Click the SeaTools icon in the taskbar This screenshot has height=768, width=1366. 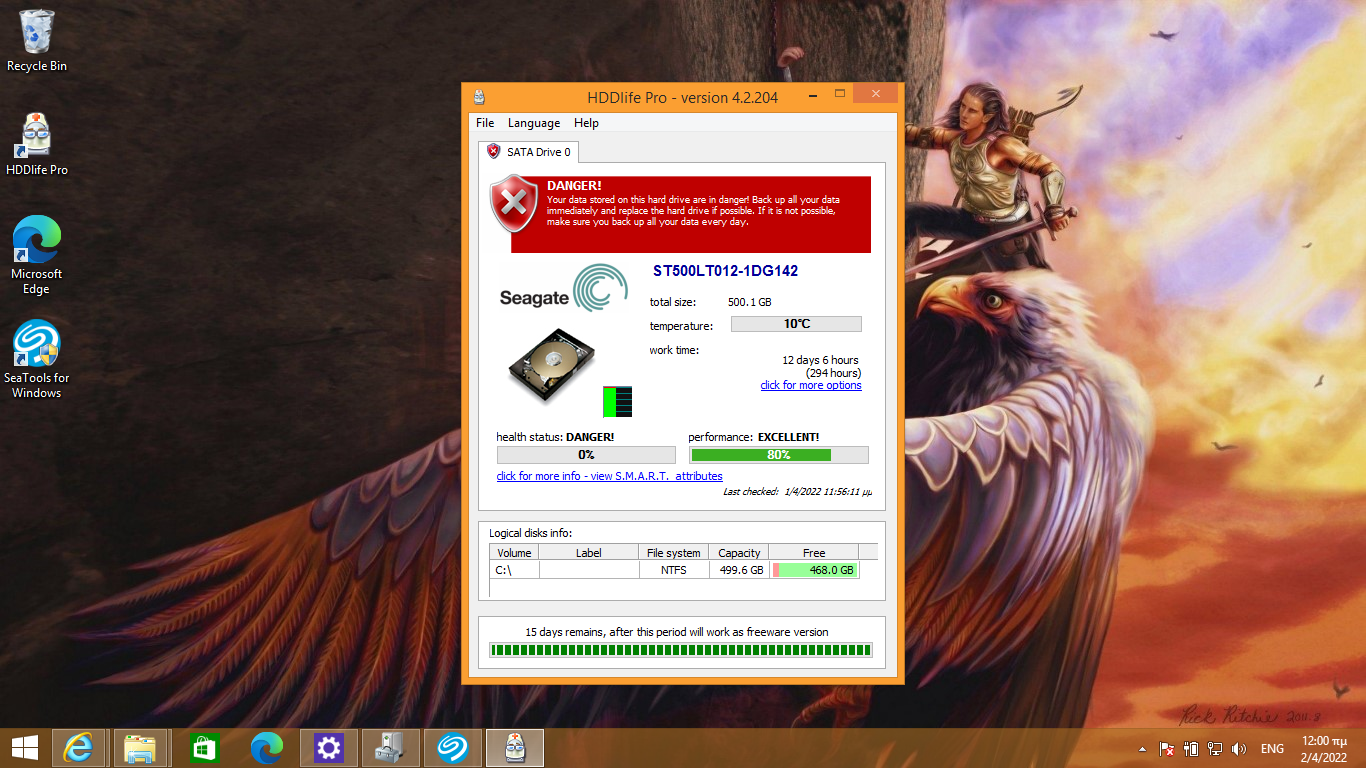pos(453,748)
